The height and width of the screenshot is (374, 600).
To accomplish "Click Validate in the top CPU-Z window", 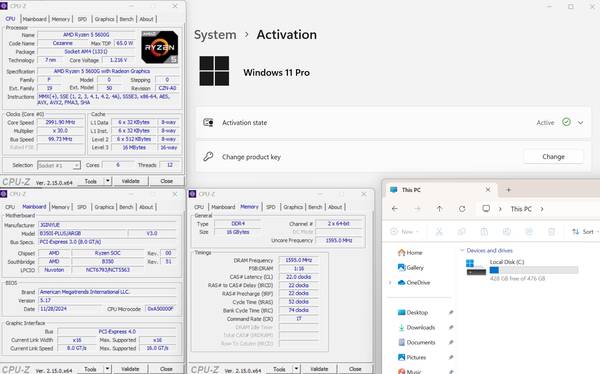I will [130, 181].
